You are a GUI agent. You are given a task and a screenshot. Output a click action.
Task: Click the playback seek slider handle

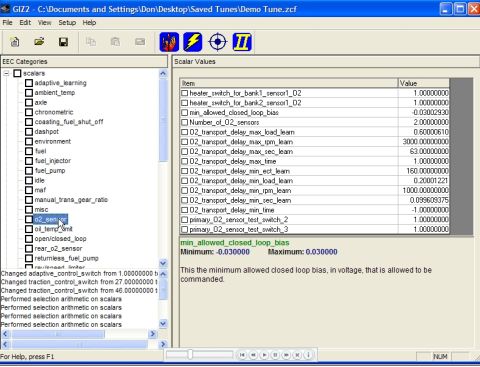point(190,355)
